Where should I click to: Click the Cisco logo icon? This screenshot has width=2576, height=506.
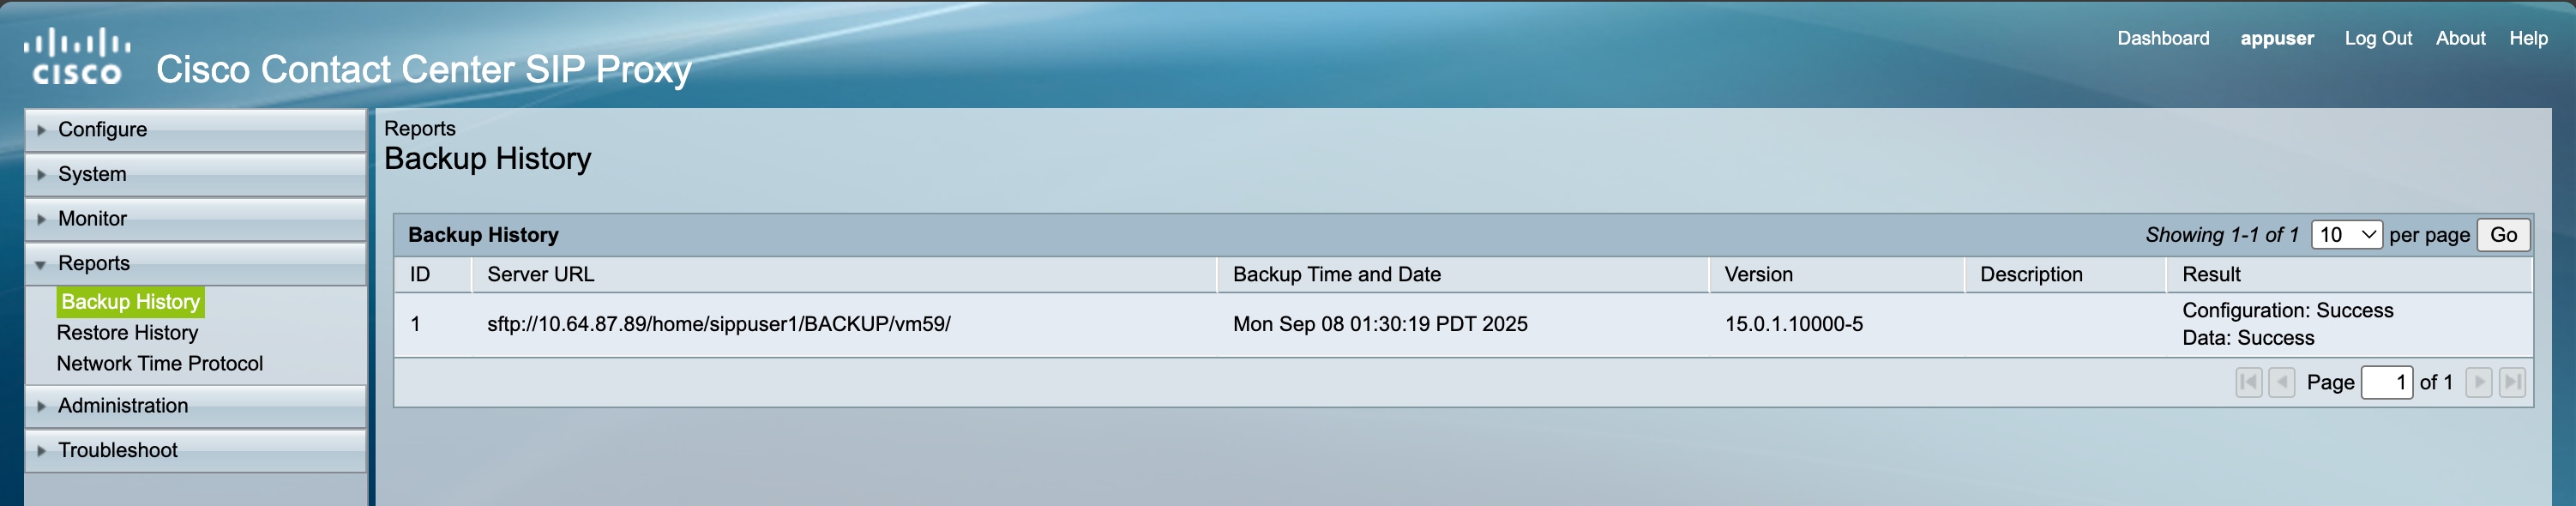pyautogui.click(x=77, y=57)
